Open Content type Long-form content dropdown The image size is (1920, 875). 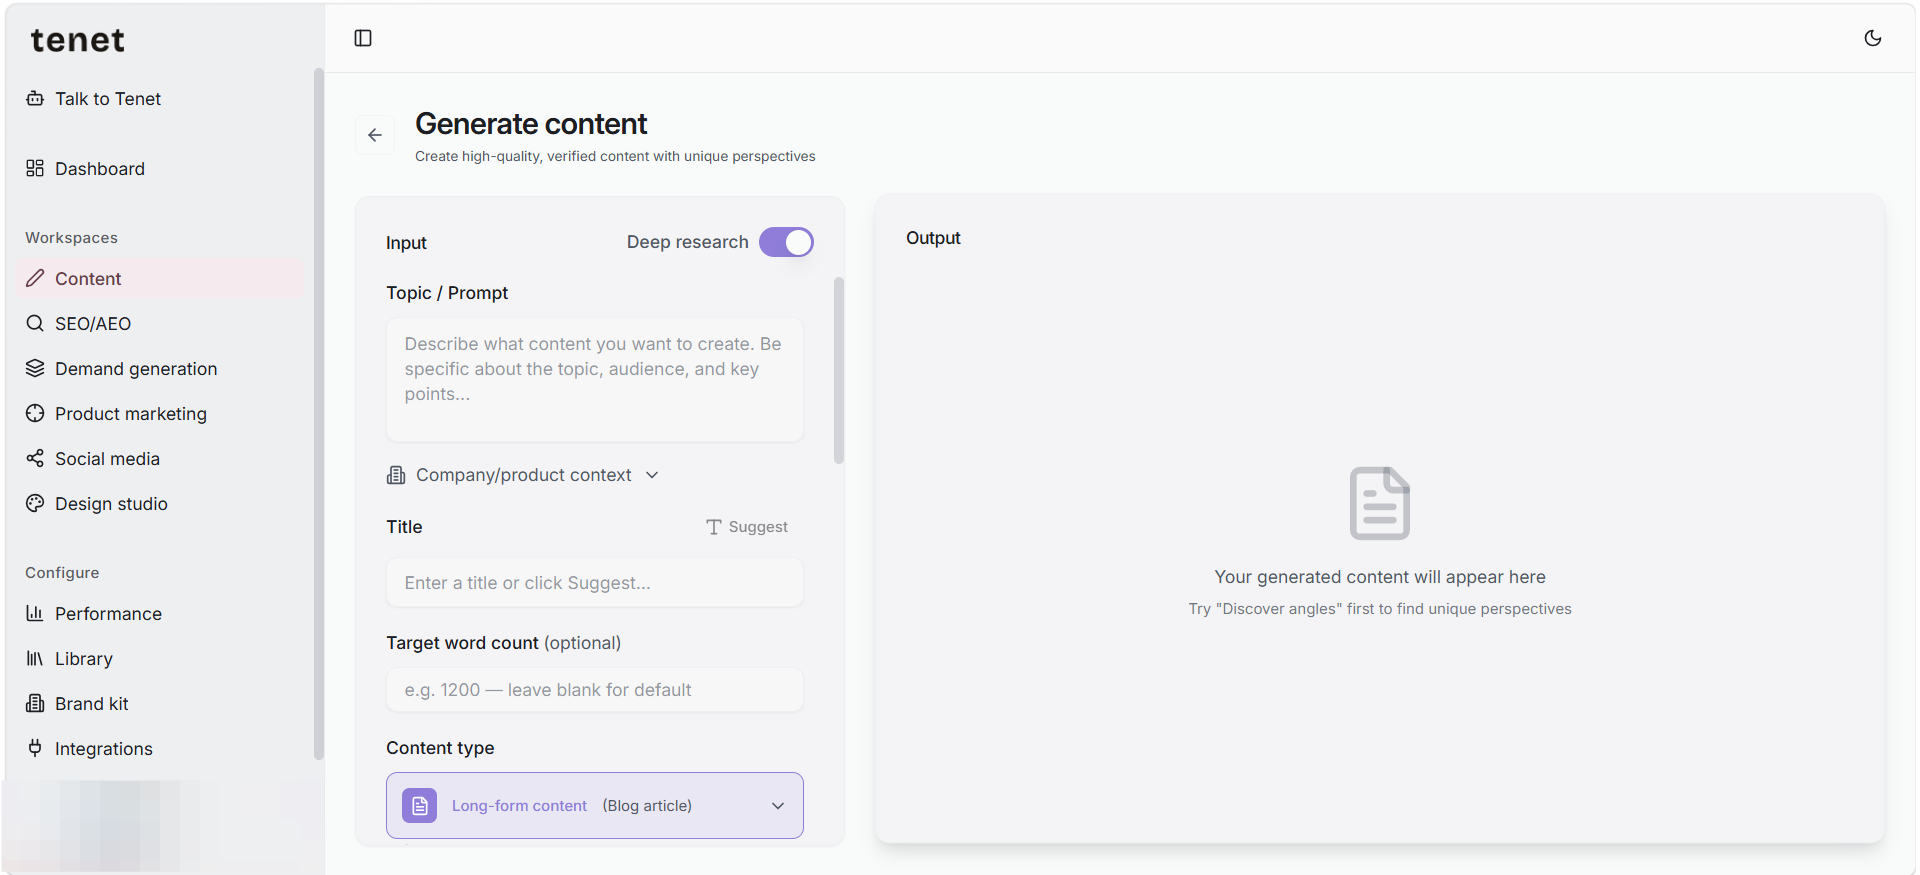[595, 805]
